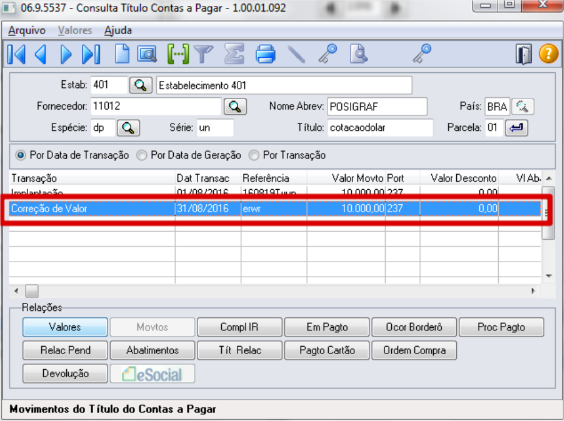This screenshot has height=421, width=564.
Task: Click the Nome Abrev input field
Action: [377, 107]
